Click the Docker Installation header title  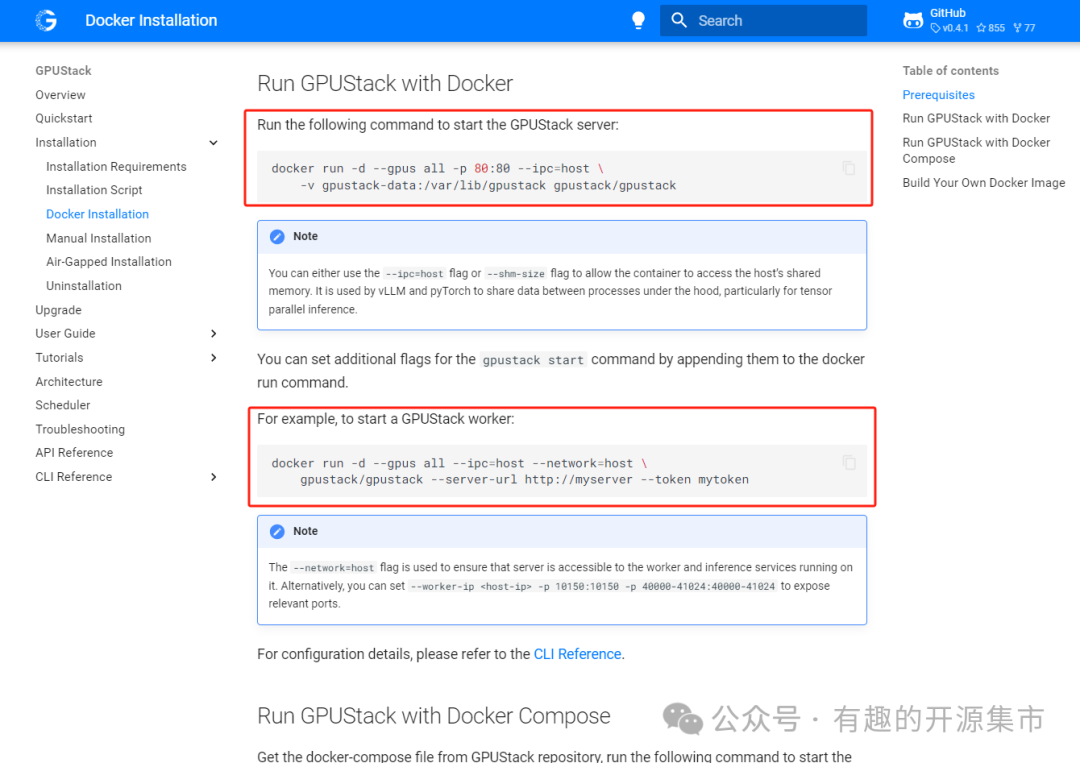151,21
